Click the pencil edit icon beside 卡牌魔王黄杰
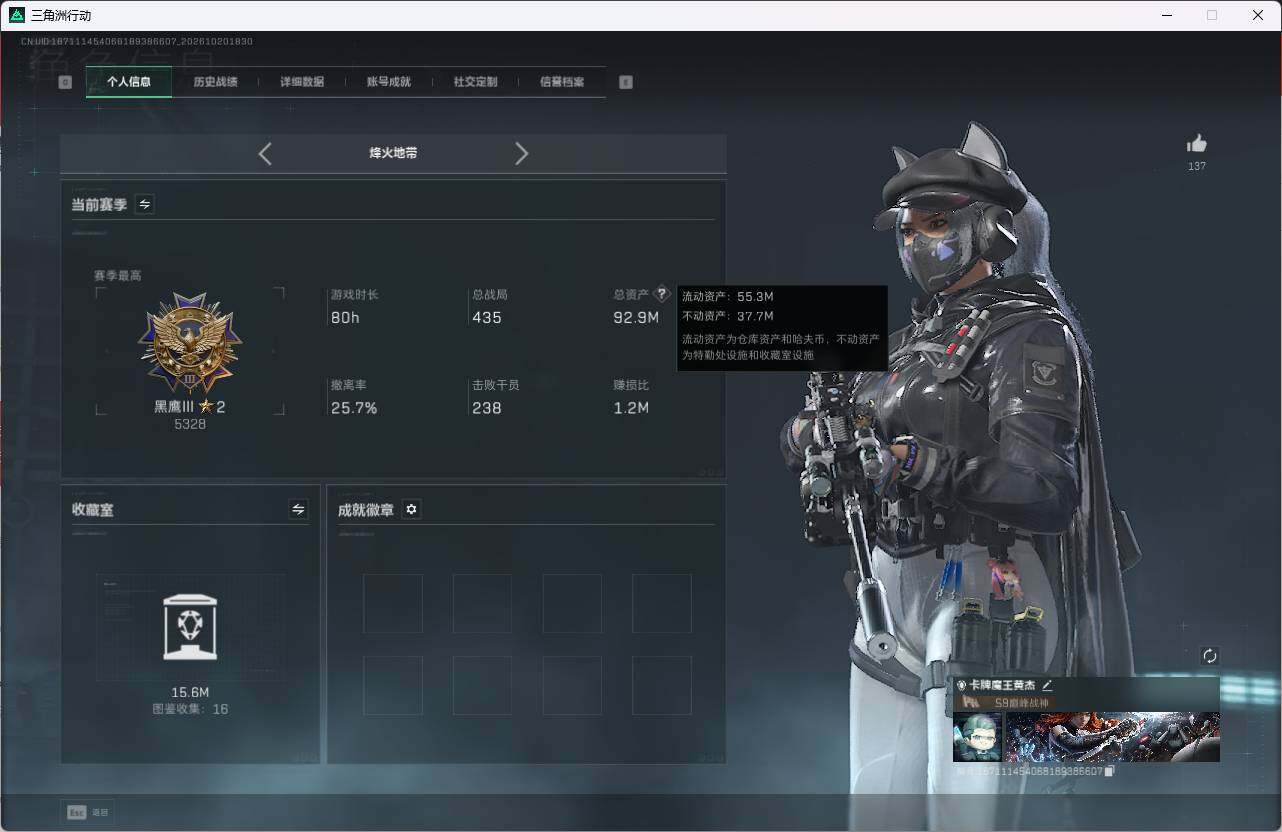 (1047, 685)
